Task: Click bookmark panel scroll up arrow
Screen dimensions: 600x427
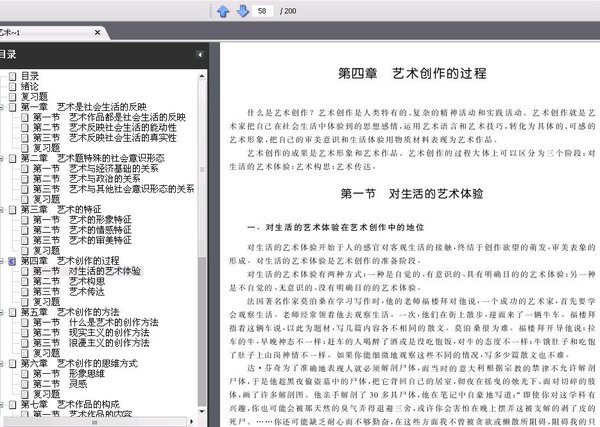Action: pos(202,77)
